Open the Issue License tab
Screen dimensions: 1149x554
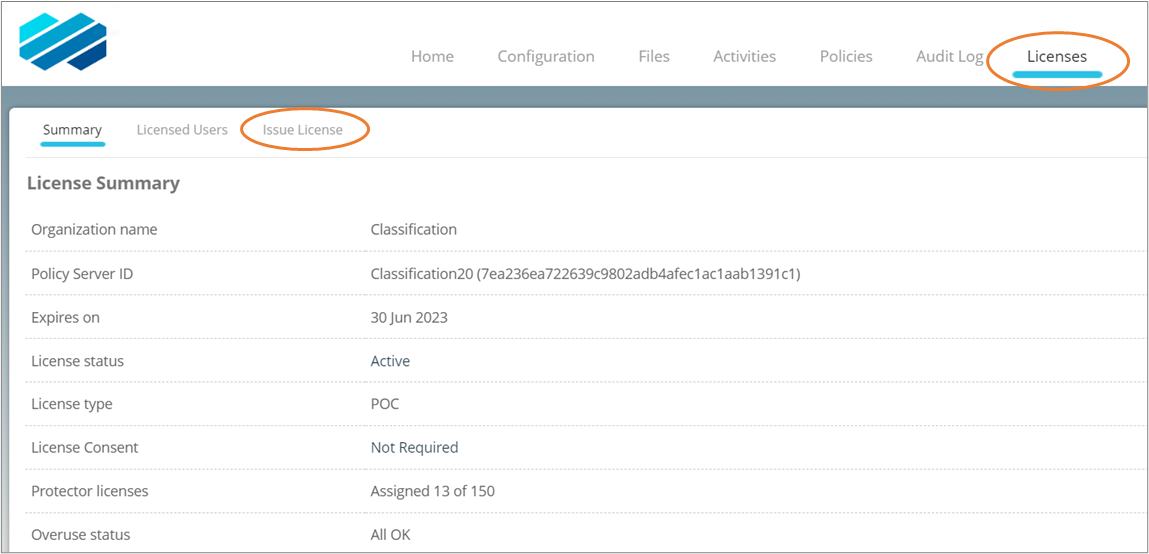(x=303, y=130)
